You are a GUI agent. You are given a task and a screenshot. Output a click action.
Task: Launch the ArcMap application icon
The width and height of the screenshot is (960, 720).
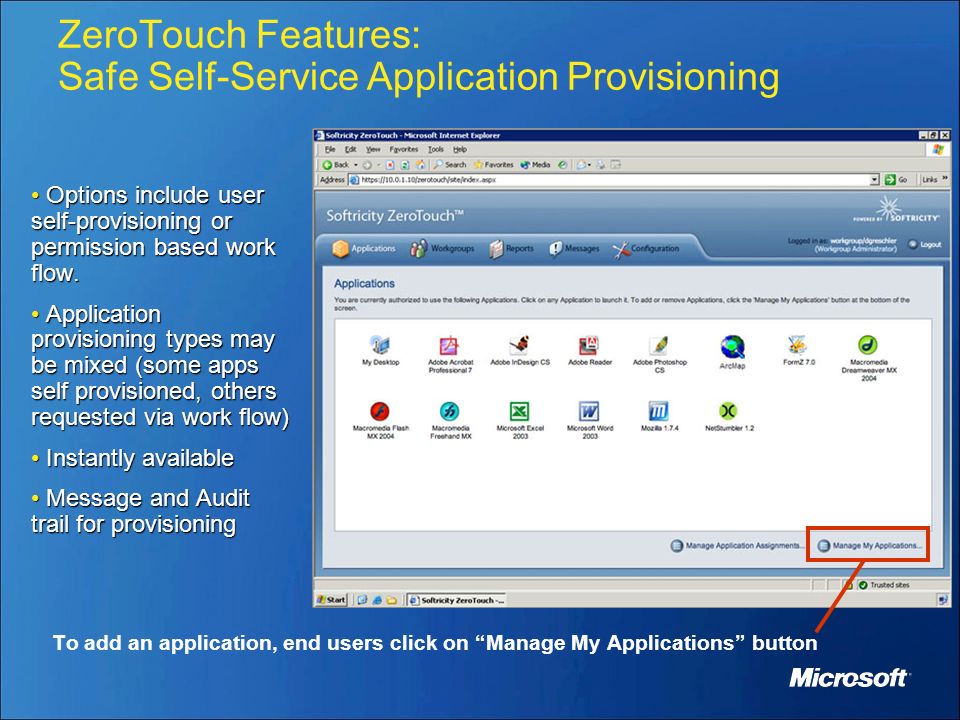pyautogui.click(x=732, y=347)
